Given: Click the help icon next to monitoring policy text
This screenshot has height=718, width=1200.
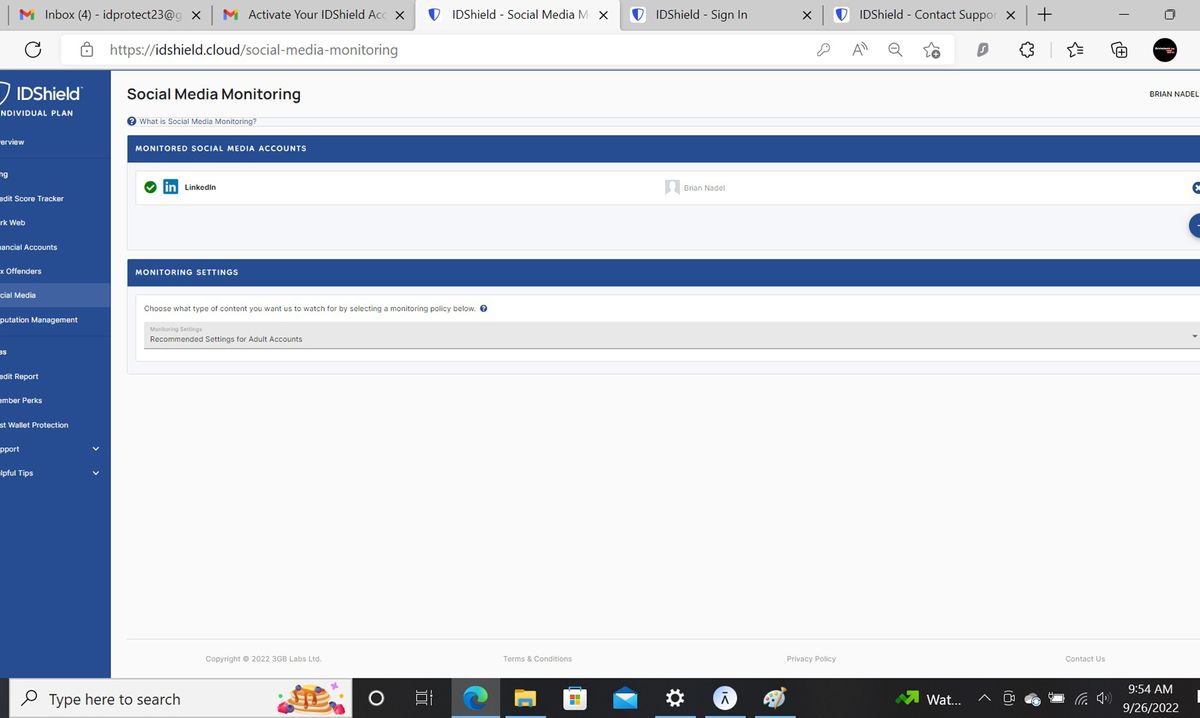Looking at the screenshot, I should 483,308.
